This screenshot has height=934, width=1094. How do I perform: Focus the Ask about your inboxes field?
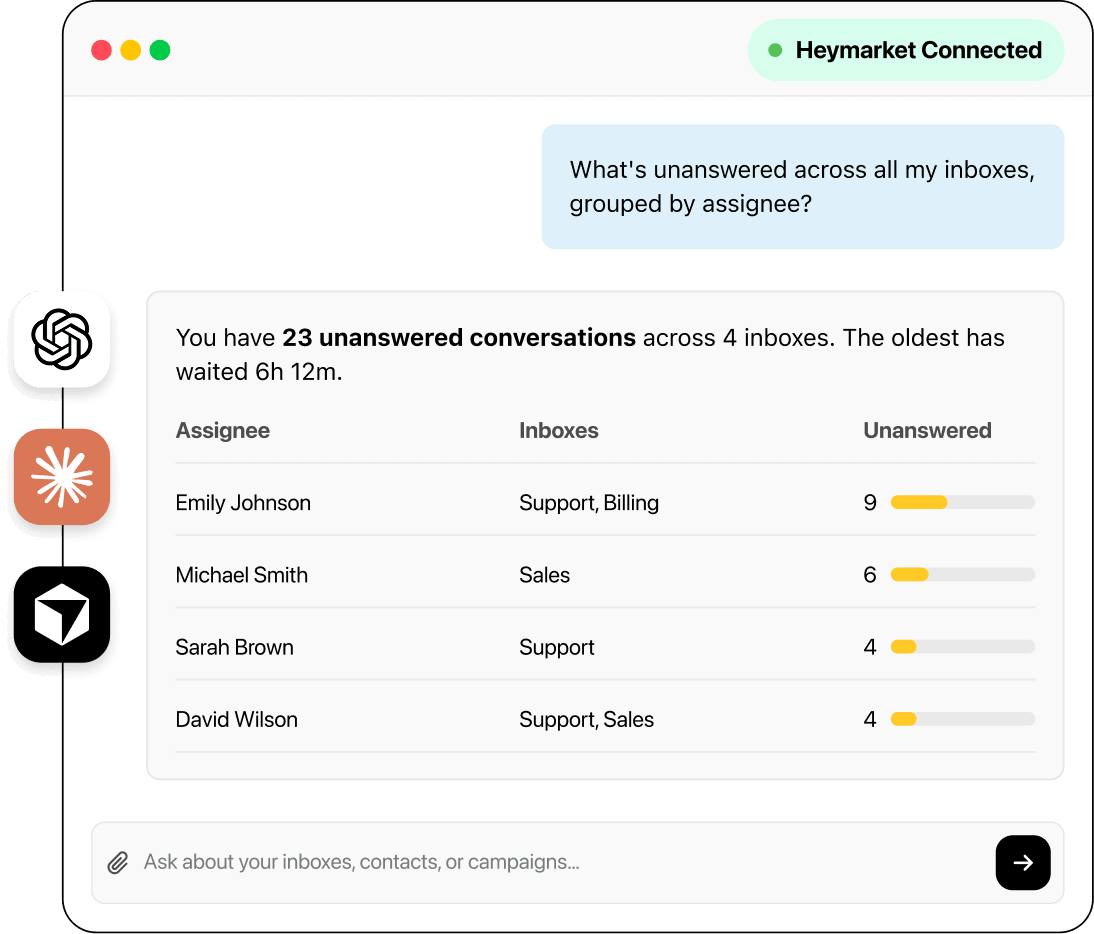click(578, 863)
